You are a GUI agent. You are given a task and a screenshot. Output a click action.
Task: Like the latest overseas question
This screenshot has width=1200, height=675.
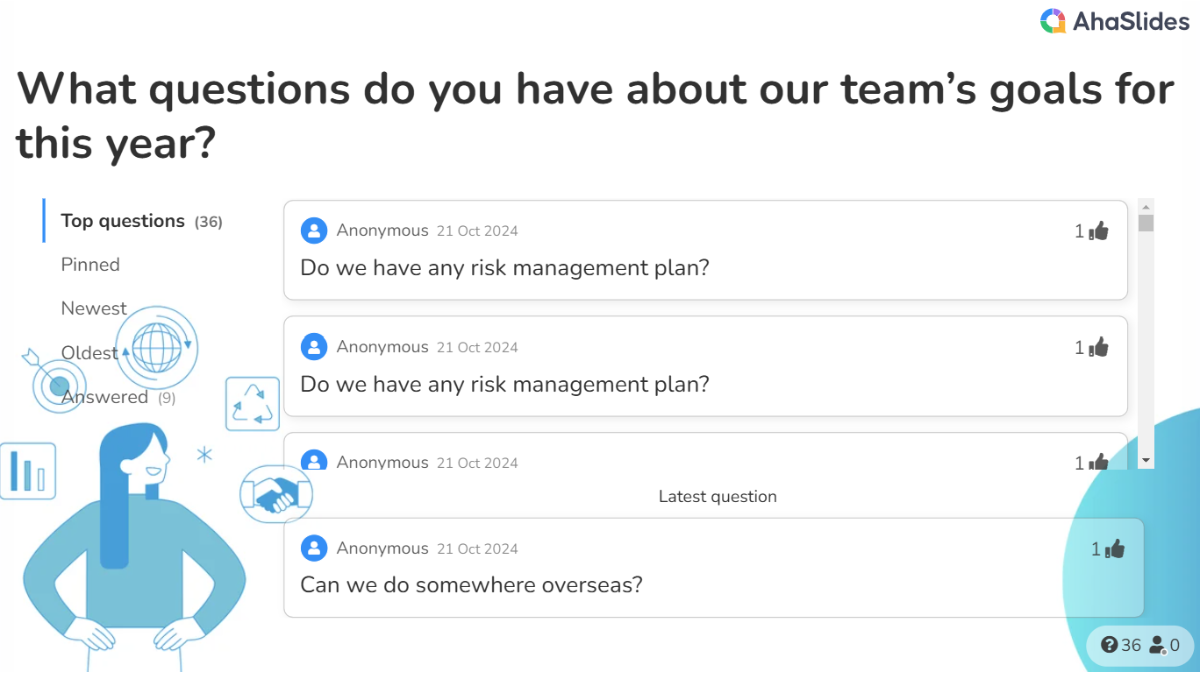[x=1115, y=549]
